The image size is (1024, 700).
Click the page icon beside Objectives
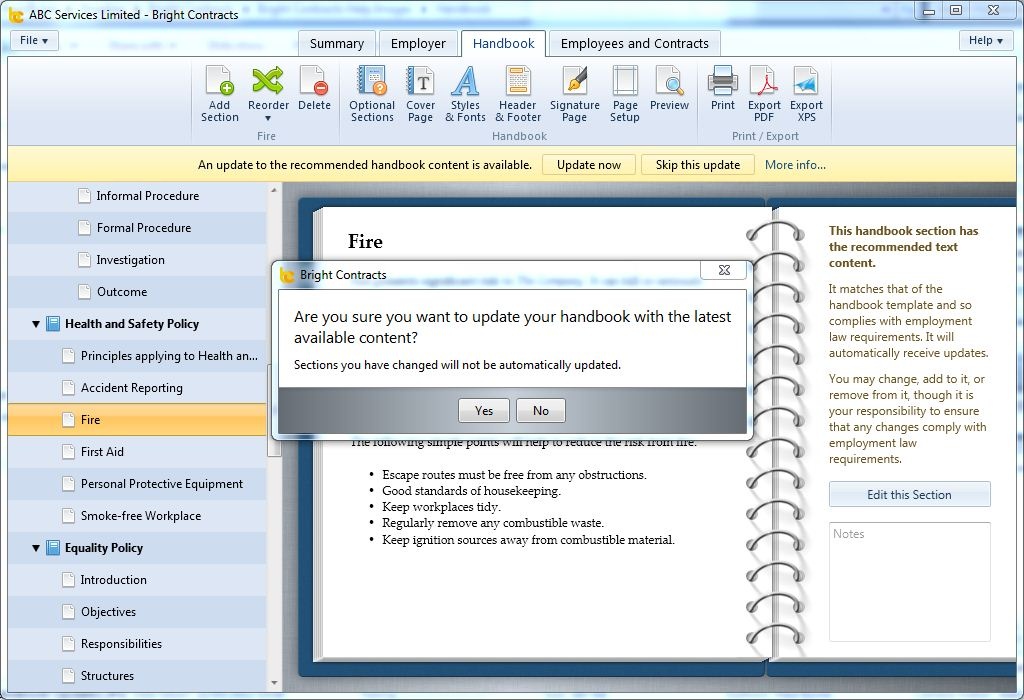[x=68, y=612]
